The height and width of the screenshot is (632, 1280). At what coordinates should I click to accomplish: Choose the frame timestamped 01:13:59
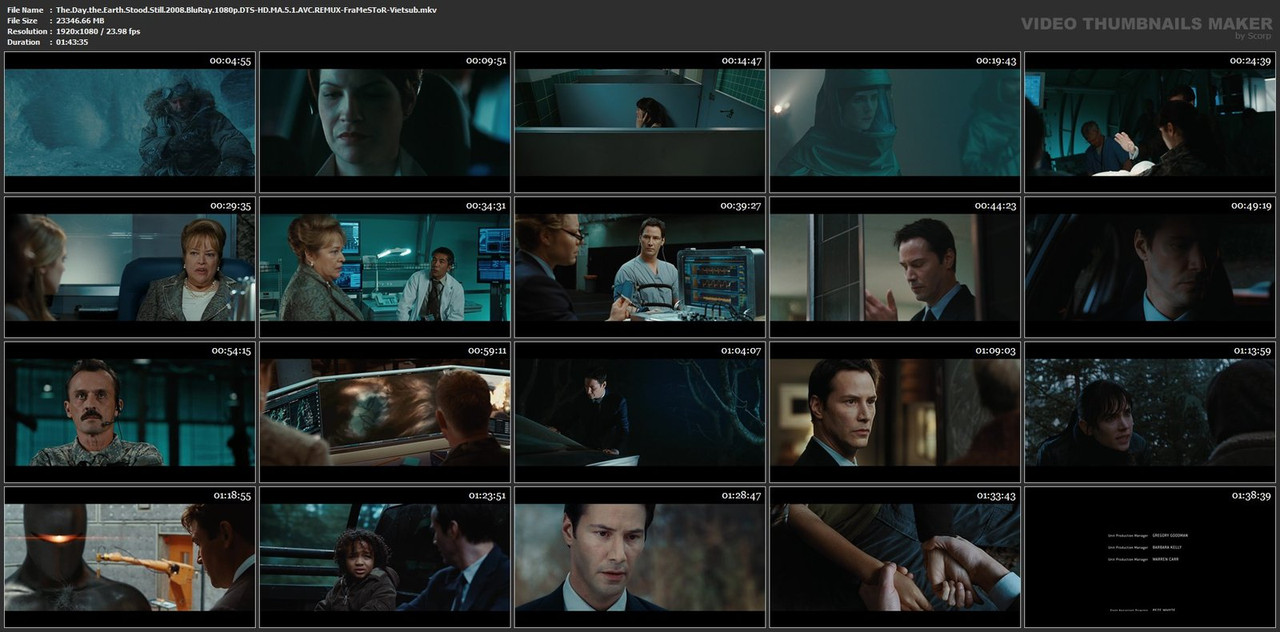click(x=1150, y=412)
